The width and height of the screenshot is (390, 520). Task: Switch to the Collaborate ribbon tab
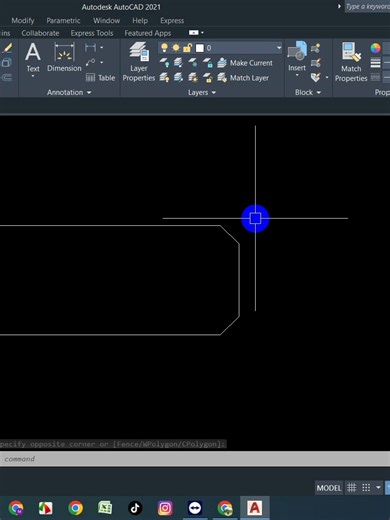(40, 33)
